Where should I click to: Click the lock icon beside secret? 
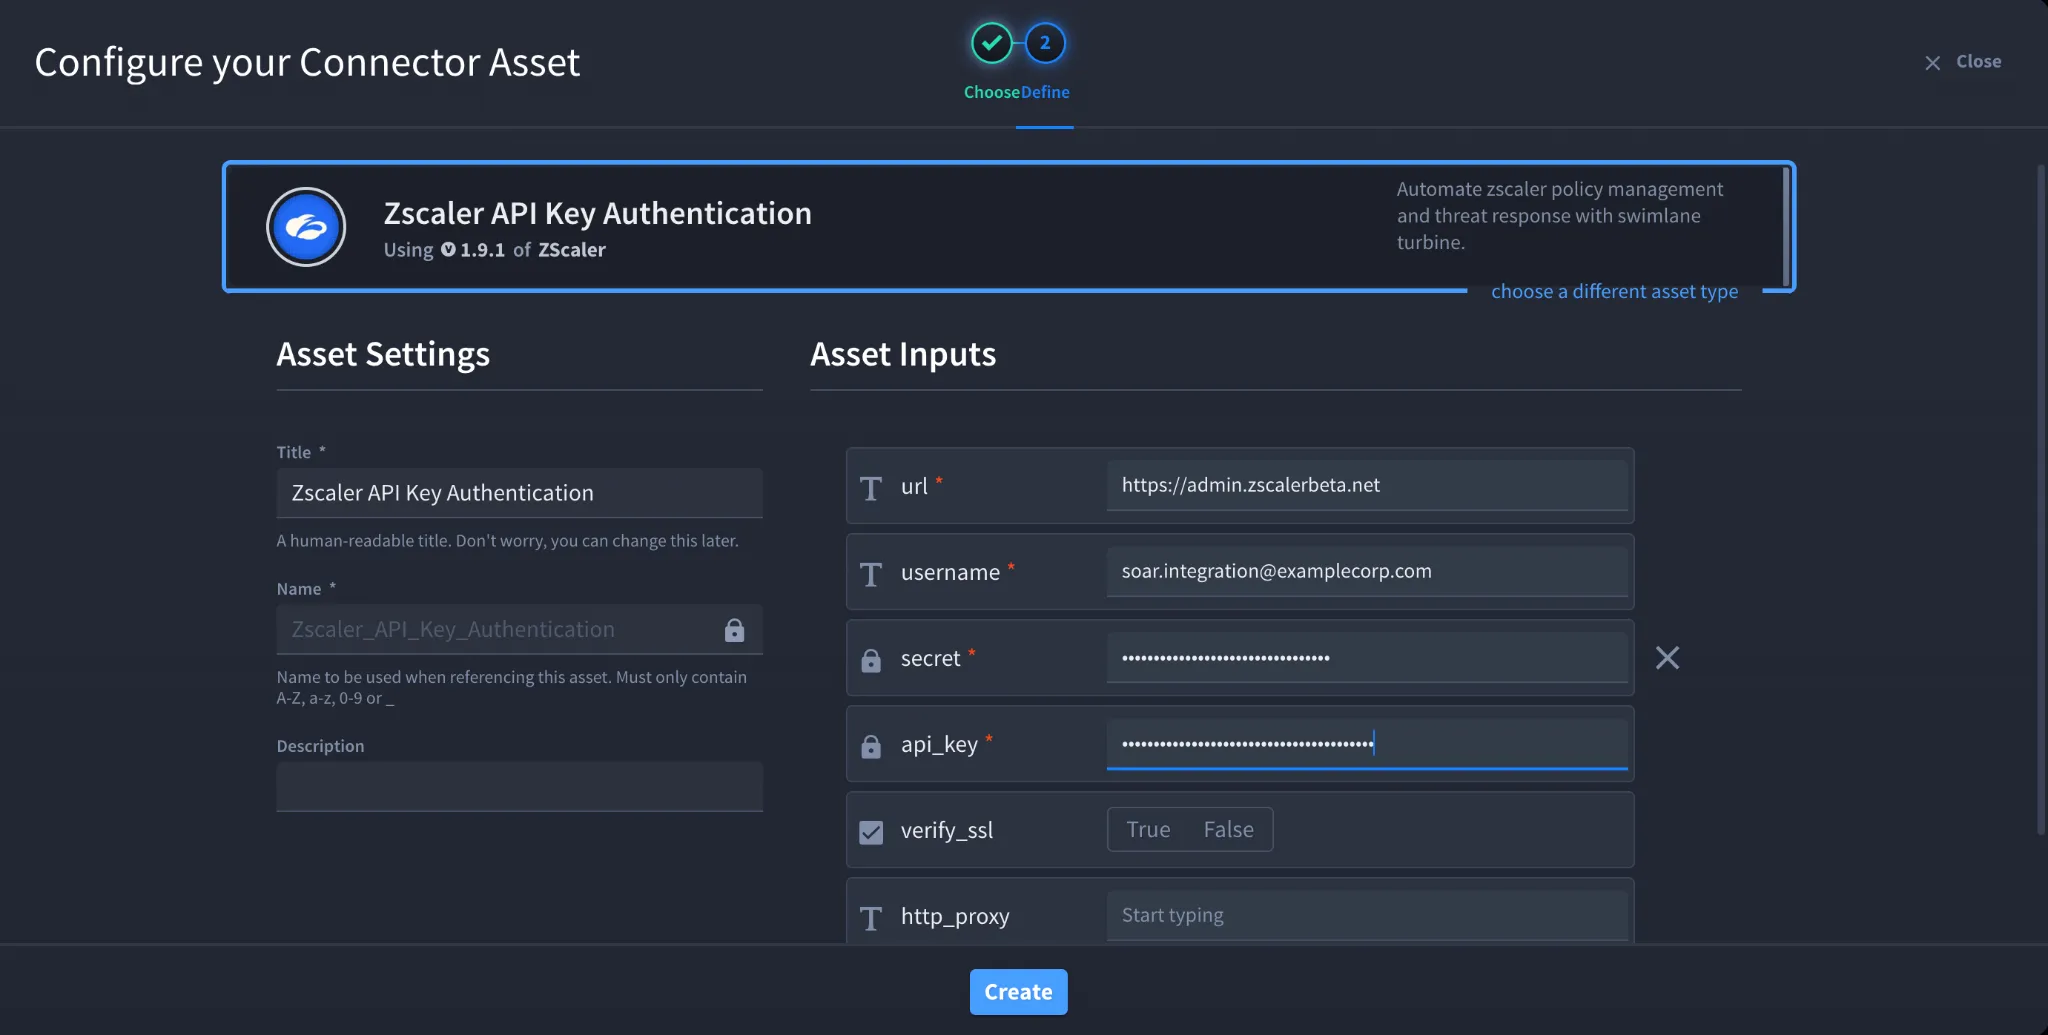coord(871,660)
